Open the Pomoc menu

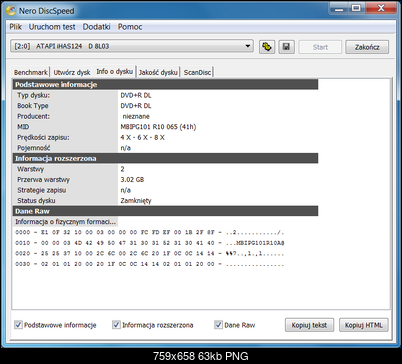pyautogui.click(x=130, y=27)
